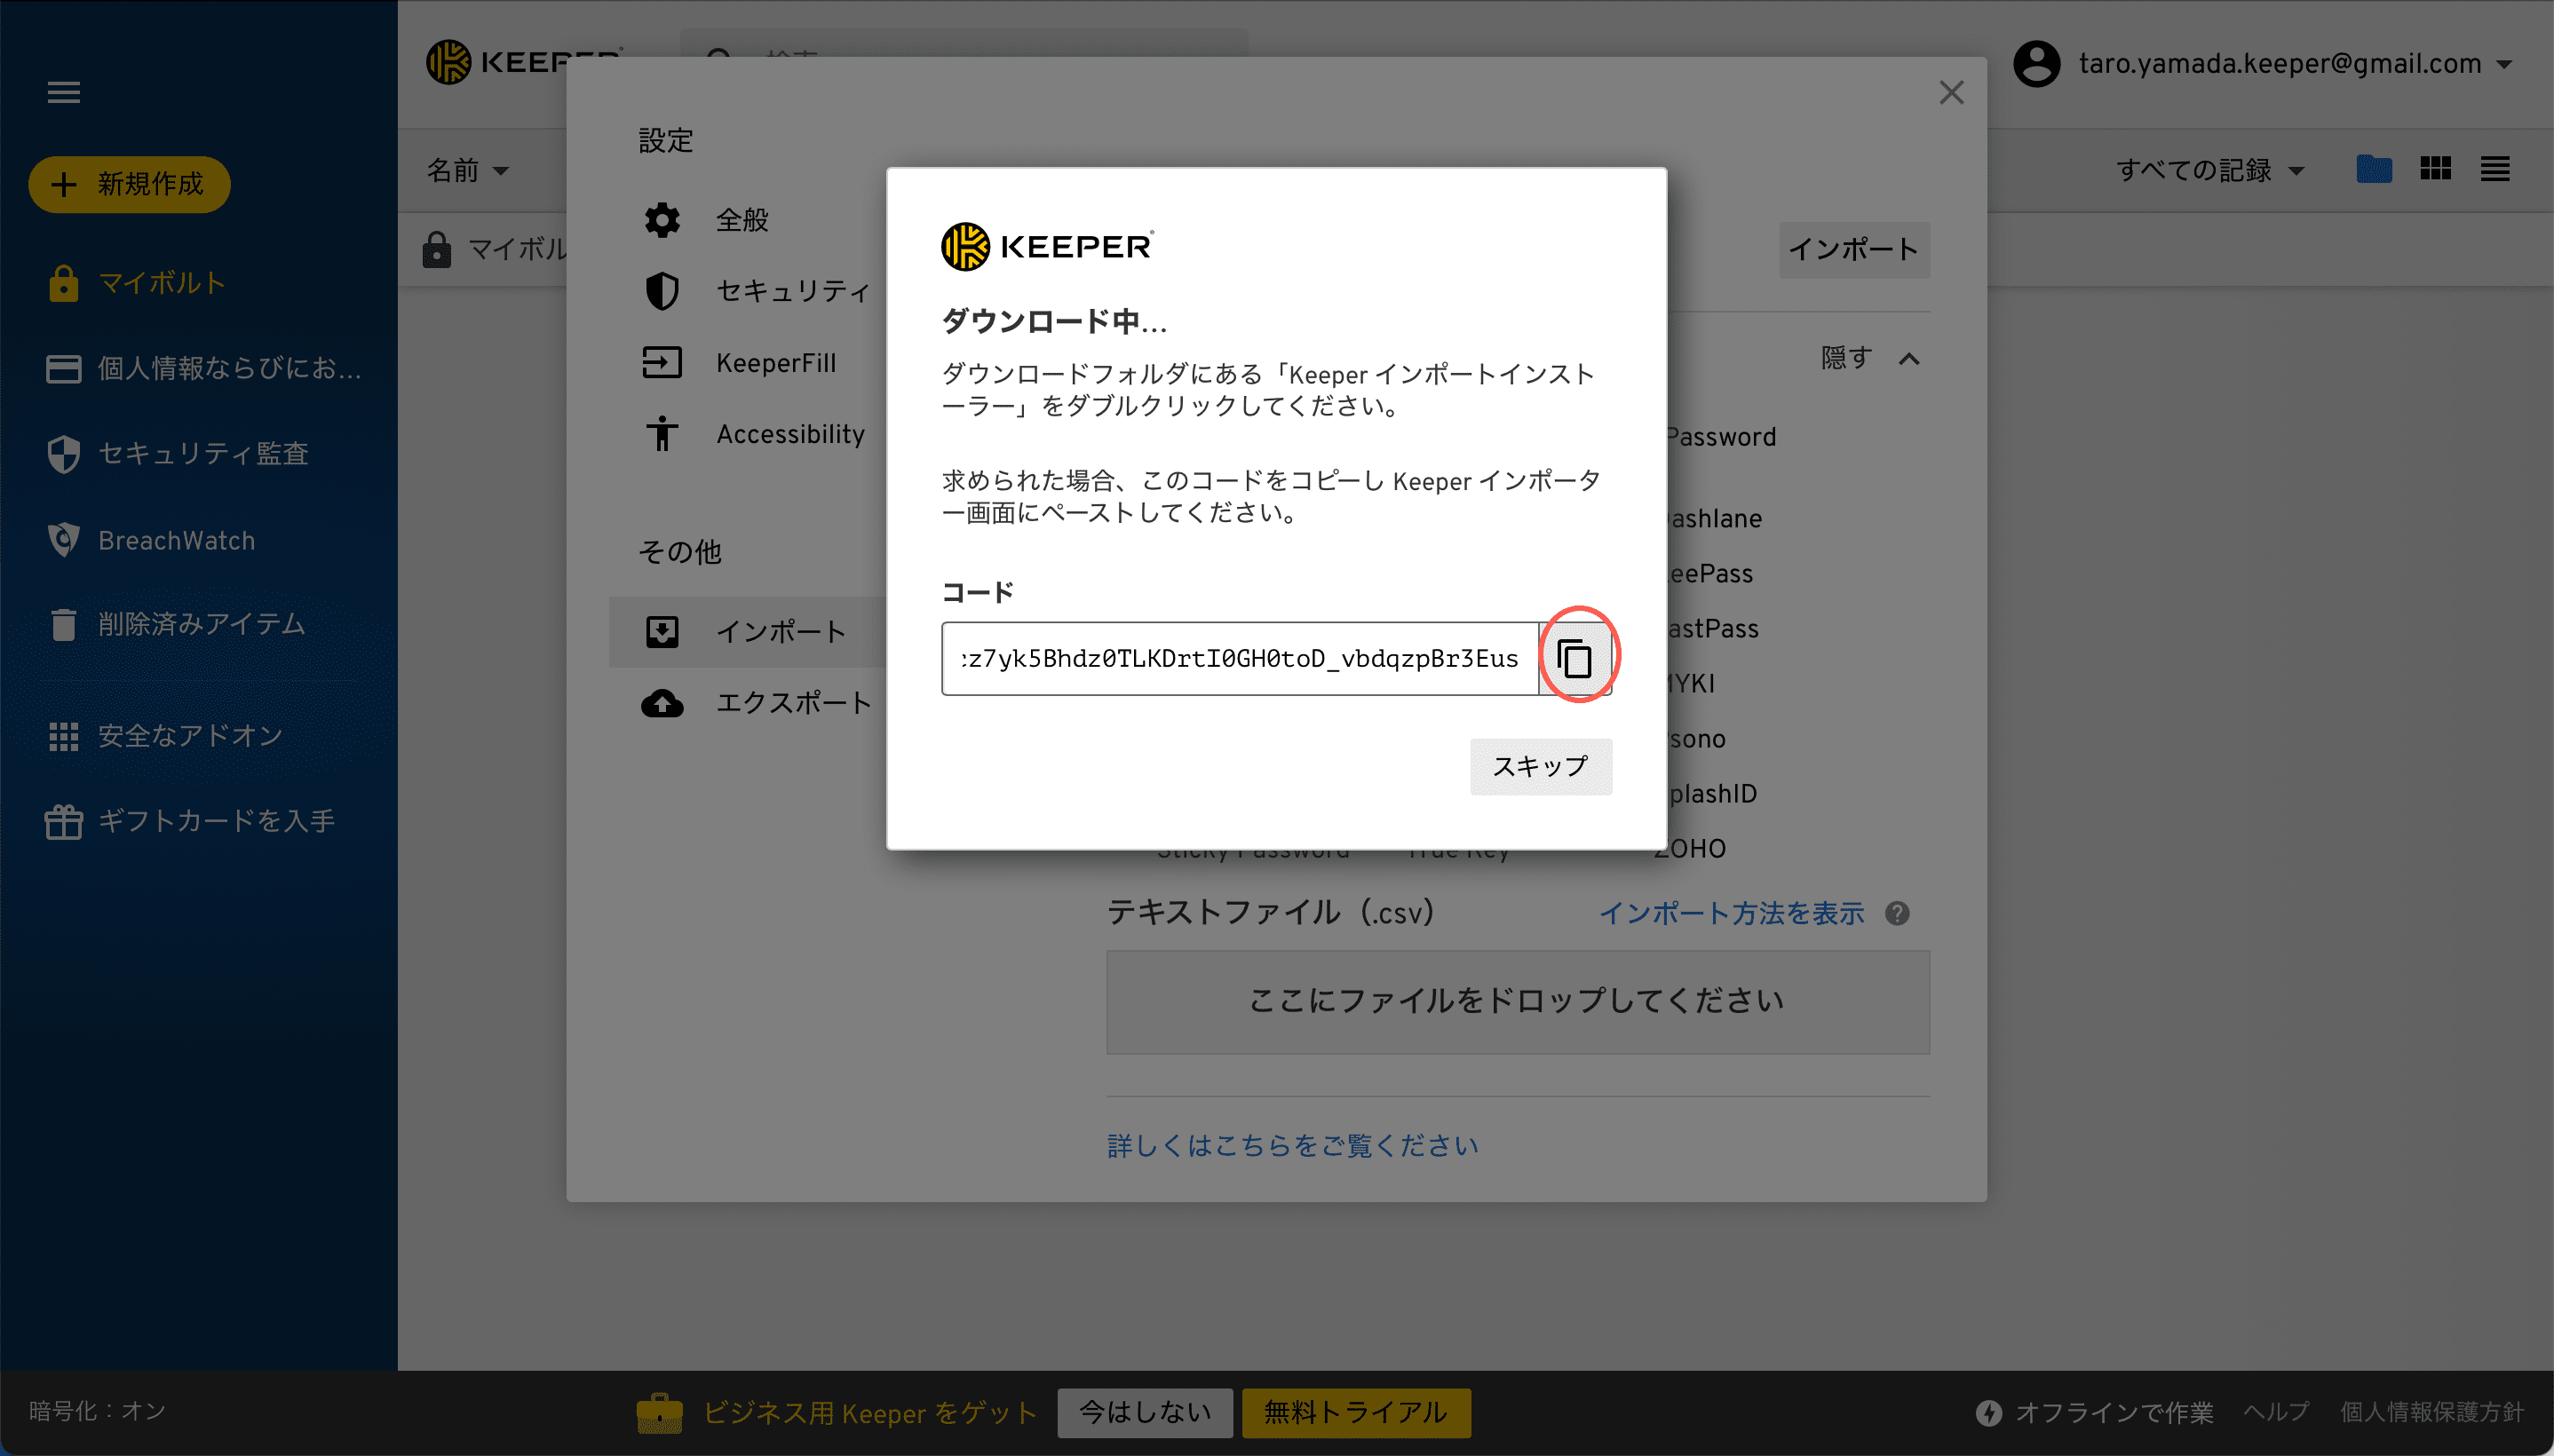Open the folder view icon
Screen dimensions: 2554x1456
(2373, 169)
